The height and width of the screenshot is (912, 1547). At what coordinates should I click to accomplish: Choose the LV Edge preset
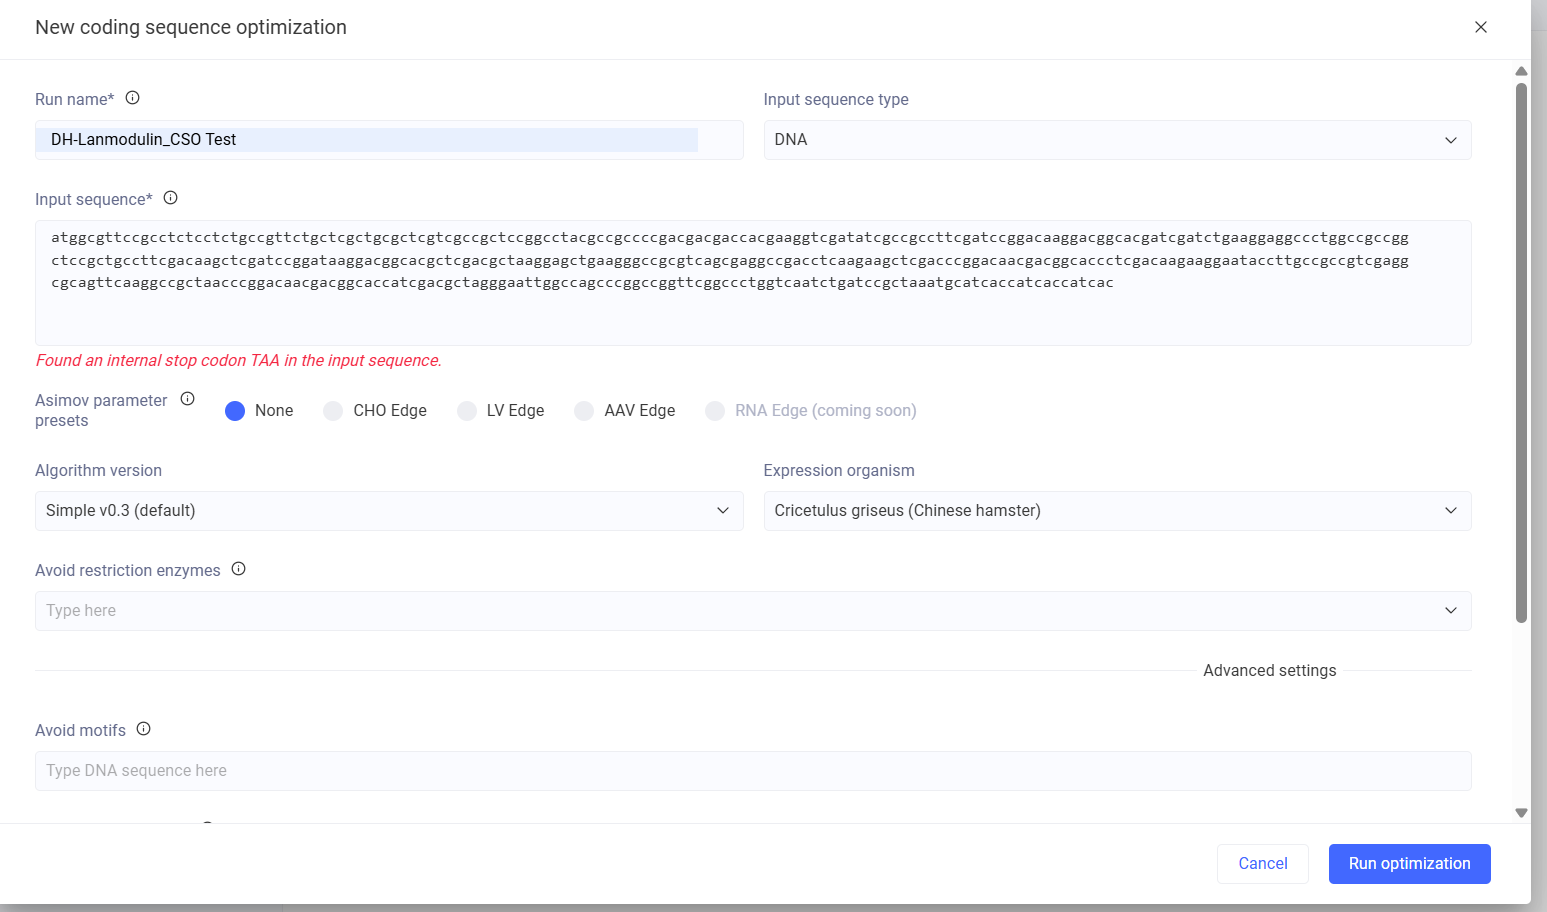467,411
